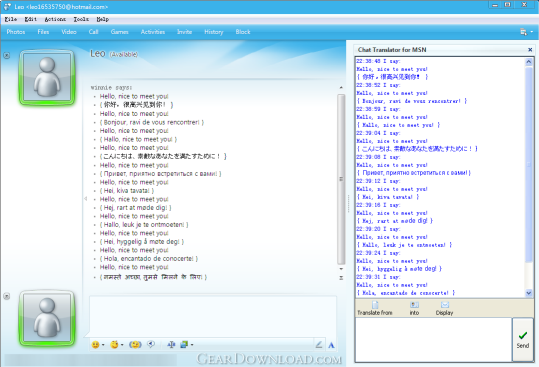This screenshot has height=367, width=539.
Task: Collapse the side panel arrow left of chat
Action: 85,199
